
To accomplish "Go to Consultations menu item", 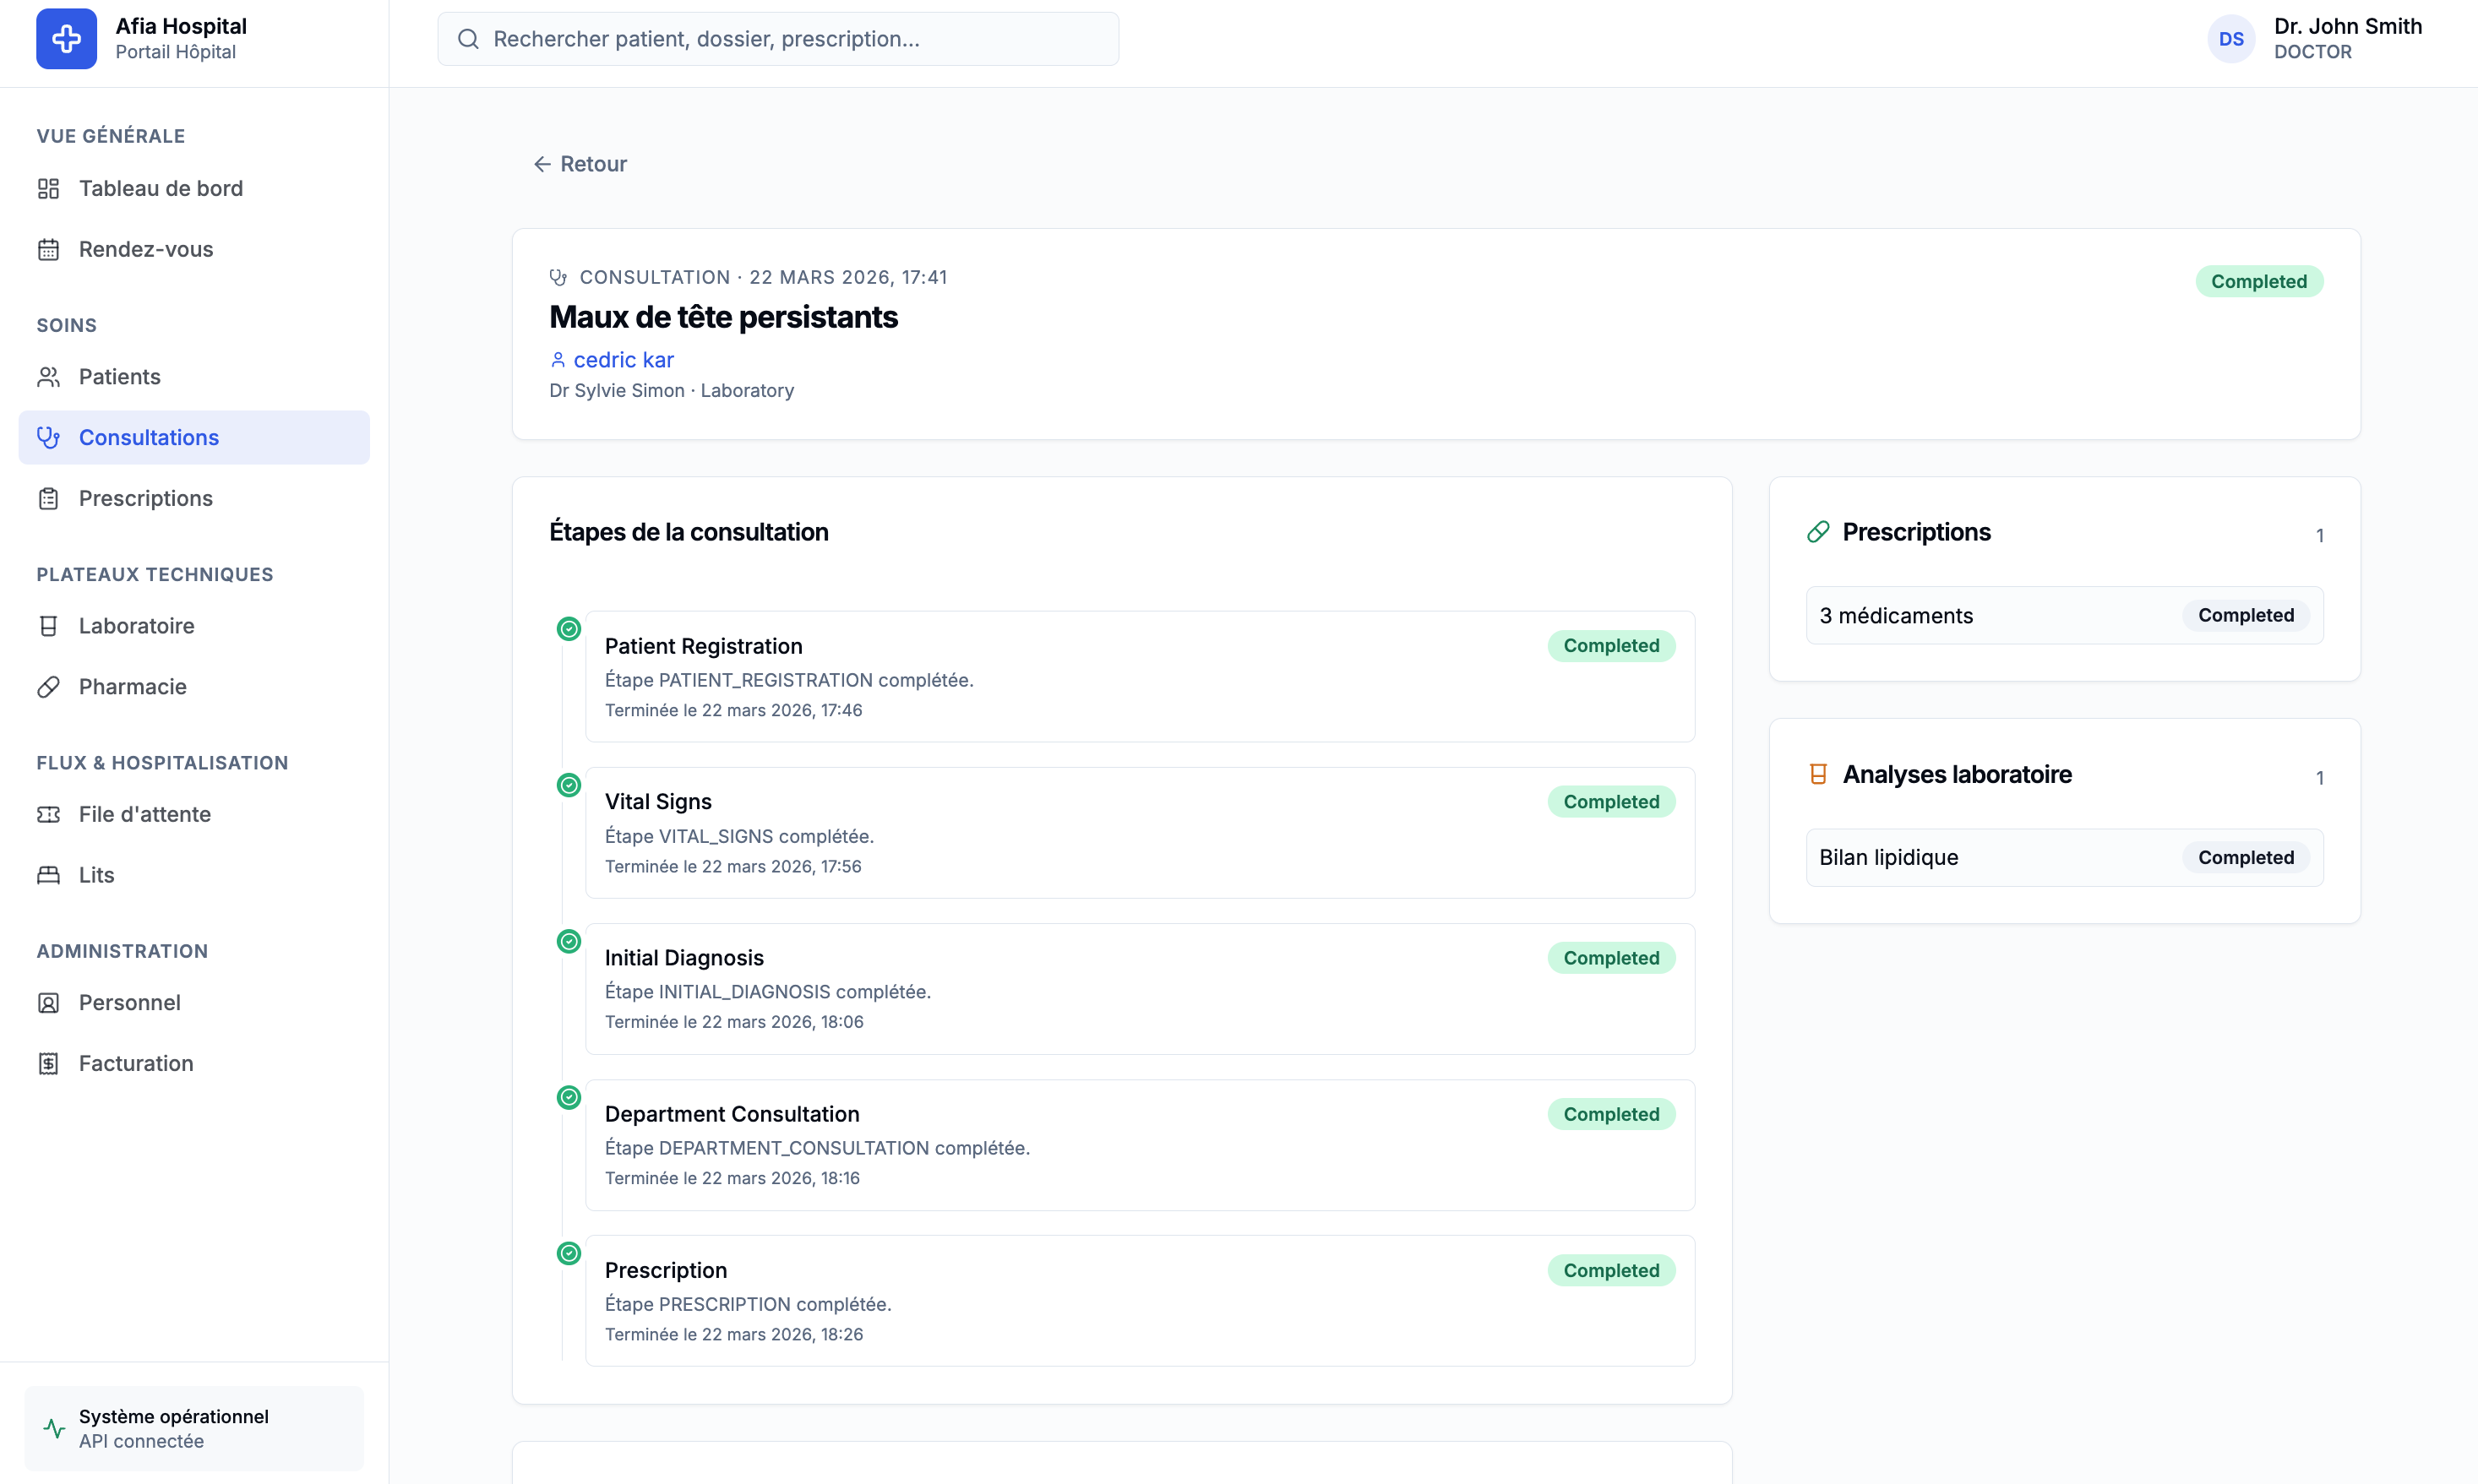I will coord(194,437).
